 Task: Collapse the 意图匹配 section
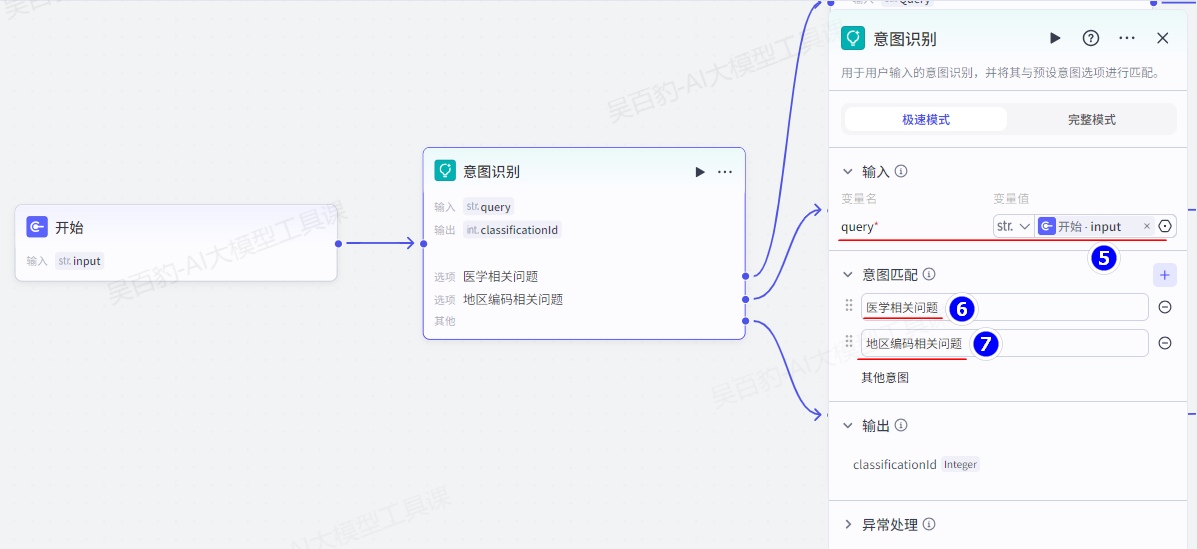[848, 274]
